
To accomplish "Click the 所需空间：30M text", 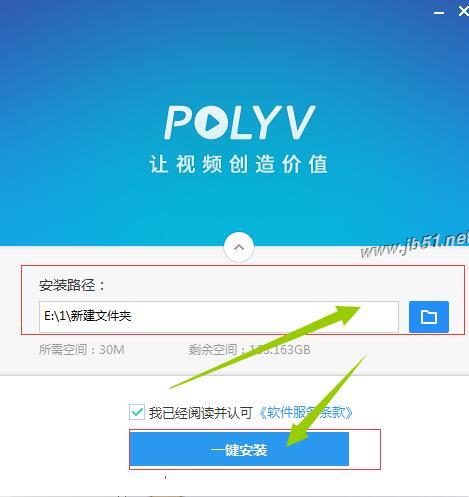I will 82,350.
